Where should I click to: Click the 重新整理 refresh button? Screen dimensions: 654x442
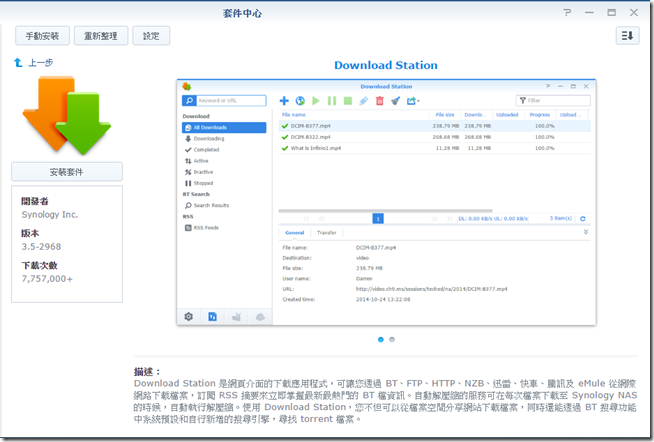tap(101, 36)
